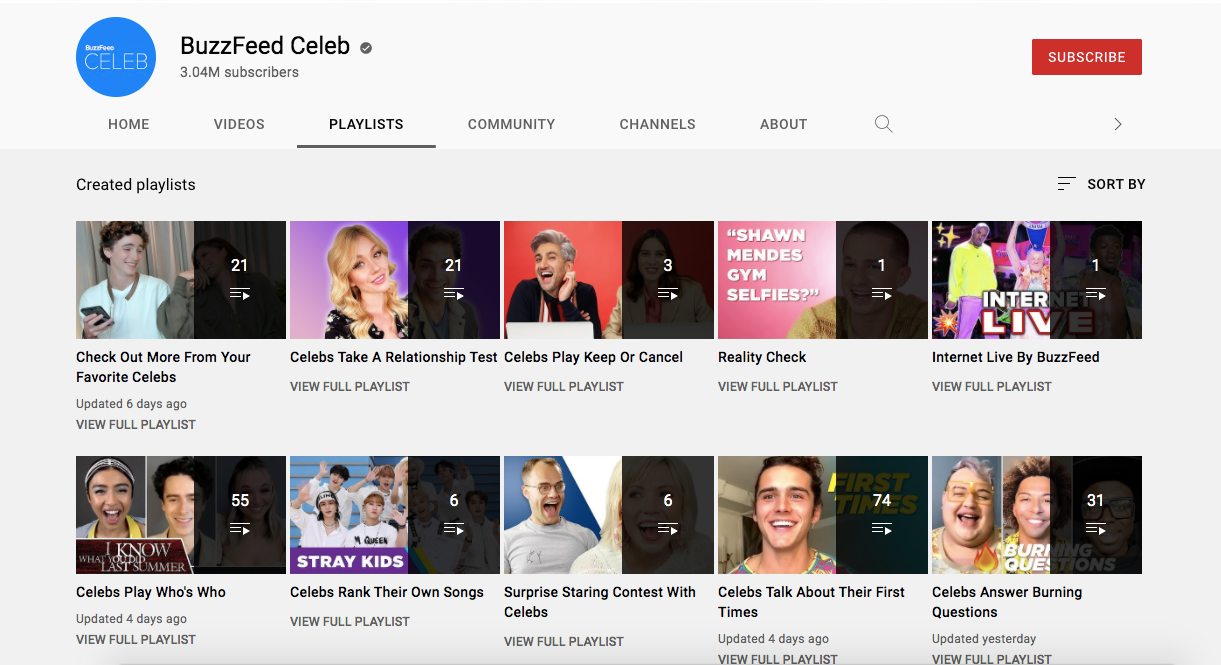Click title Celebs Take A Relationship Test
This screenshot has height=665, width=1221.
click(x=394, y=357)
